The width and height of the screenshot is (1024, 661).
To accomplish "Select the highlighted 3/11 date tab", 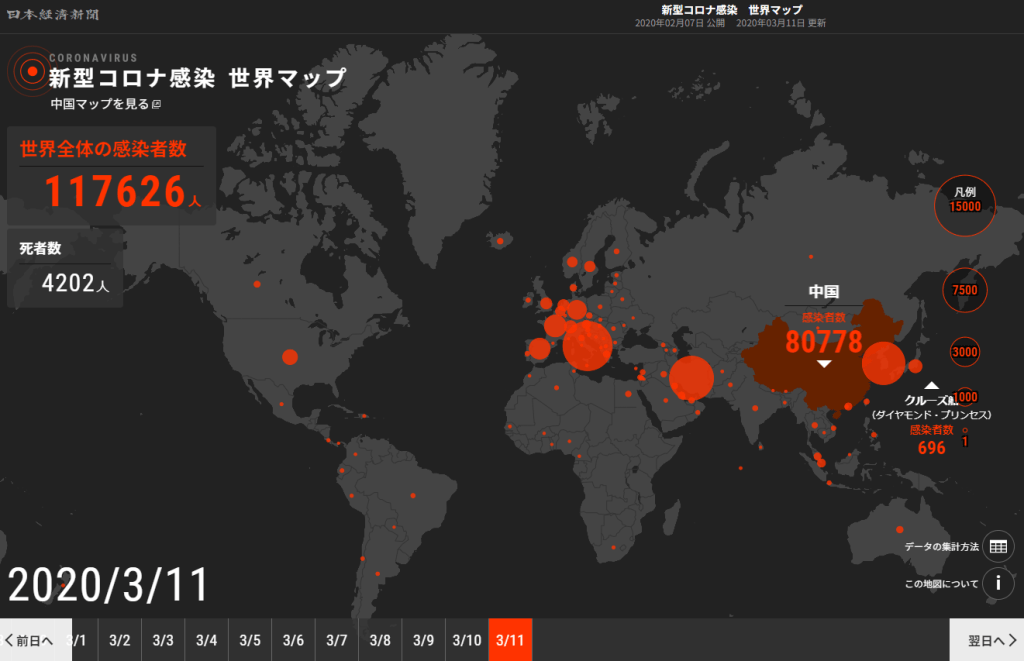I will [x=510, y=640].
